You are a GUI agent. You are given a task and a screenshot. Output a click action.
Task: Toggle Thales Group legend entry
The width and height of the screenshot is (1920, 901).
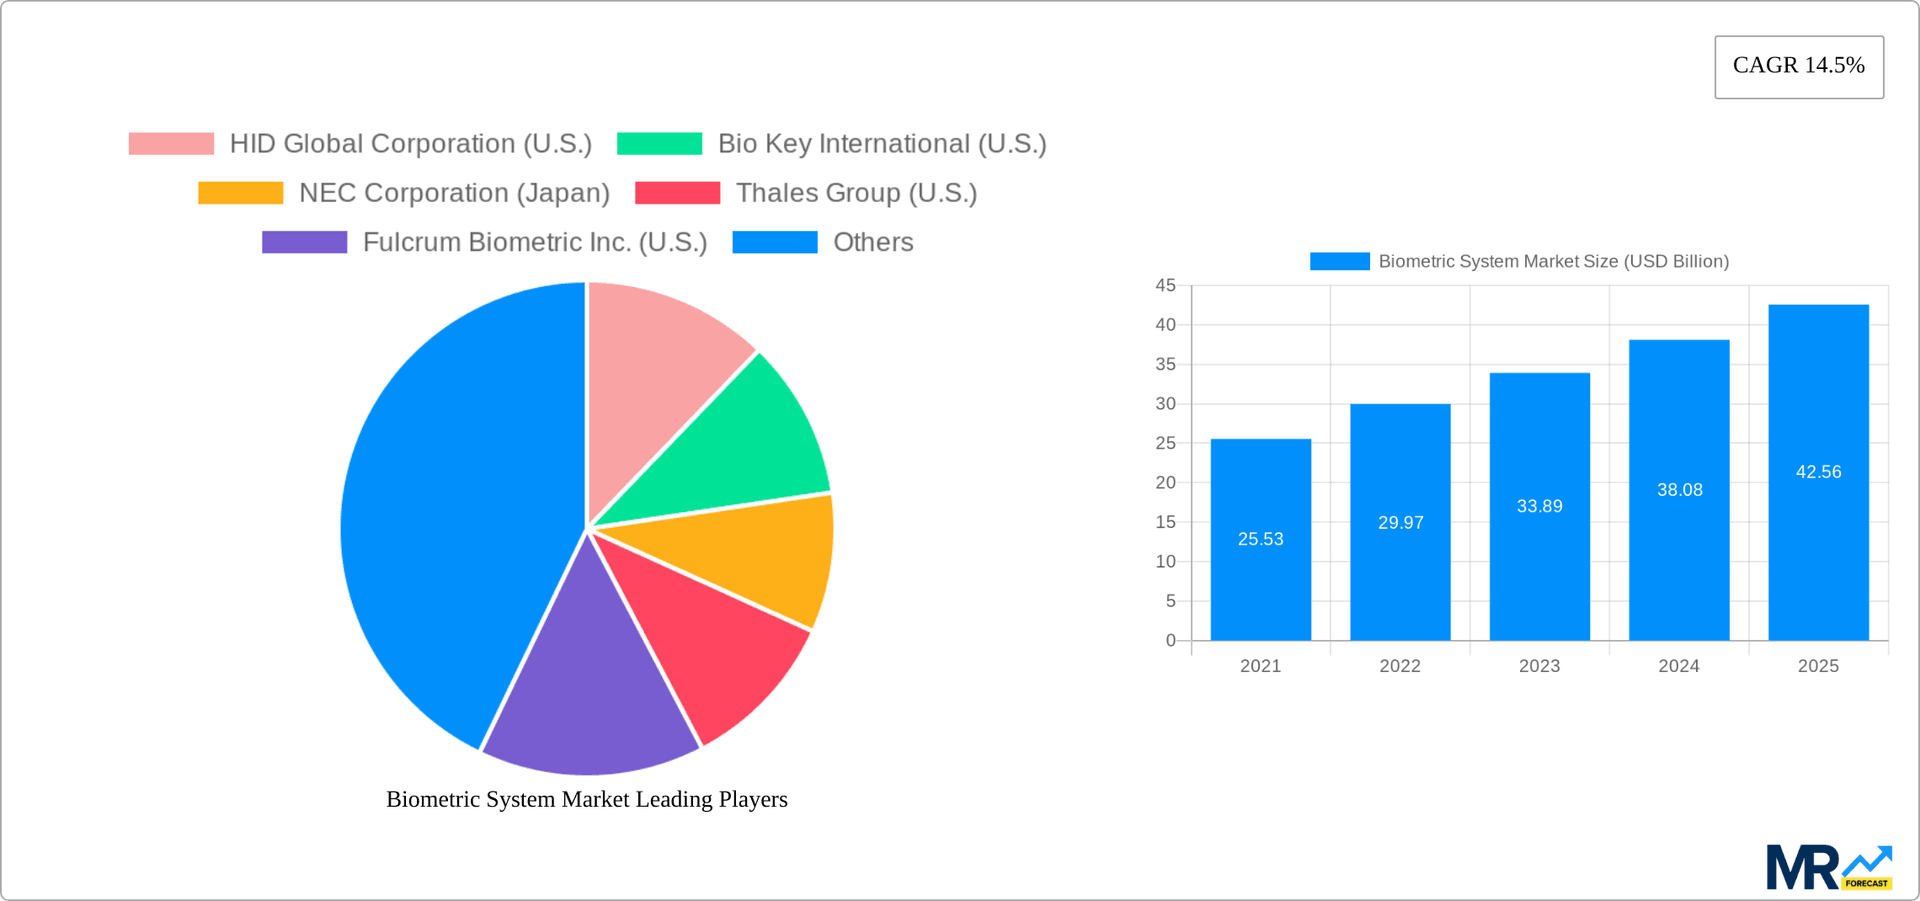(857, 192)
